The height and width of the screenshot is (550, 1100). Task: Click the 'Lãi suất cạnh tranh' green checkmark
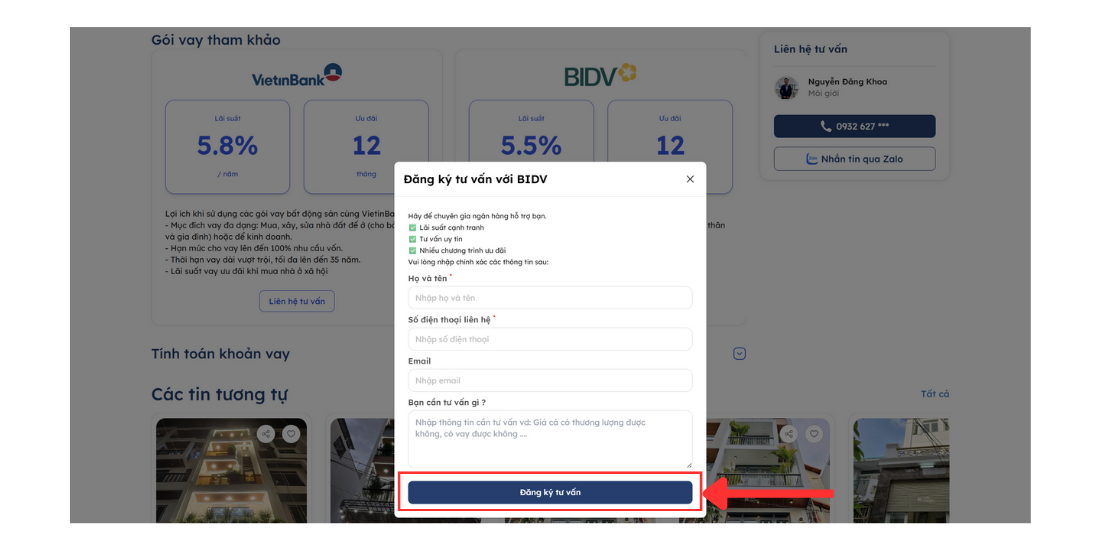tap(412, 228)
